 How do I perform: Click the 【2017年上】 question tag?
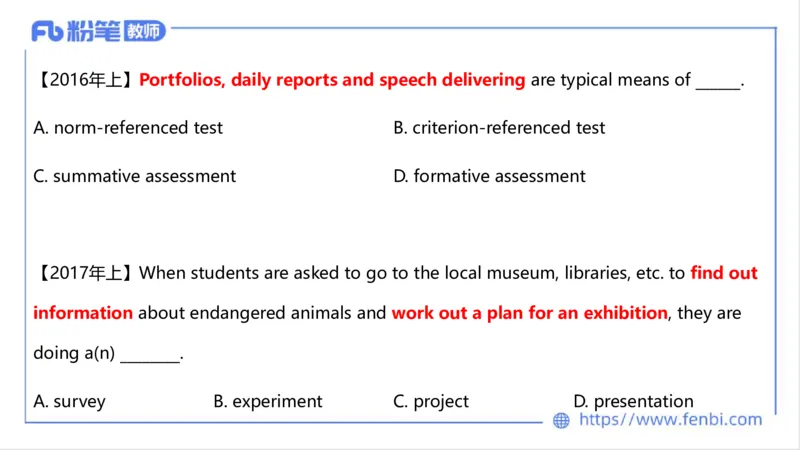(85, 273)
